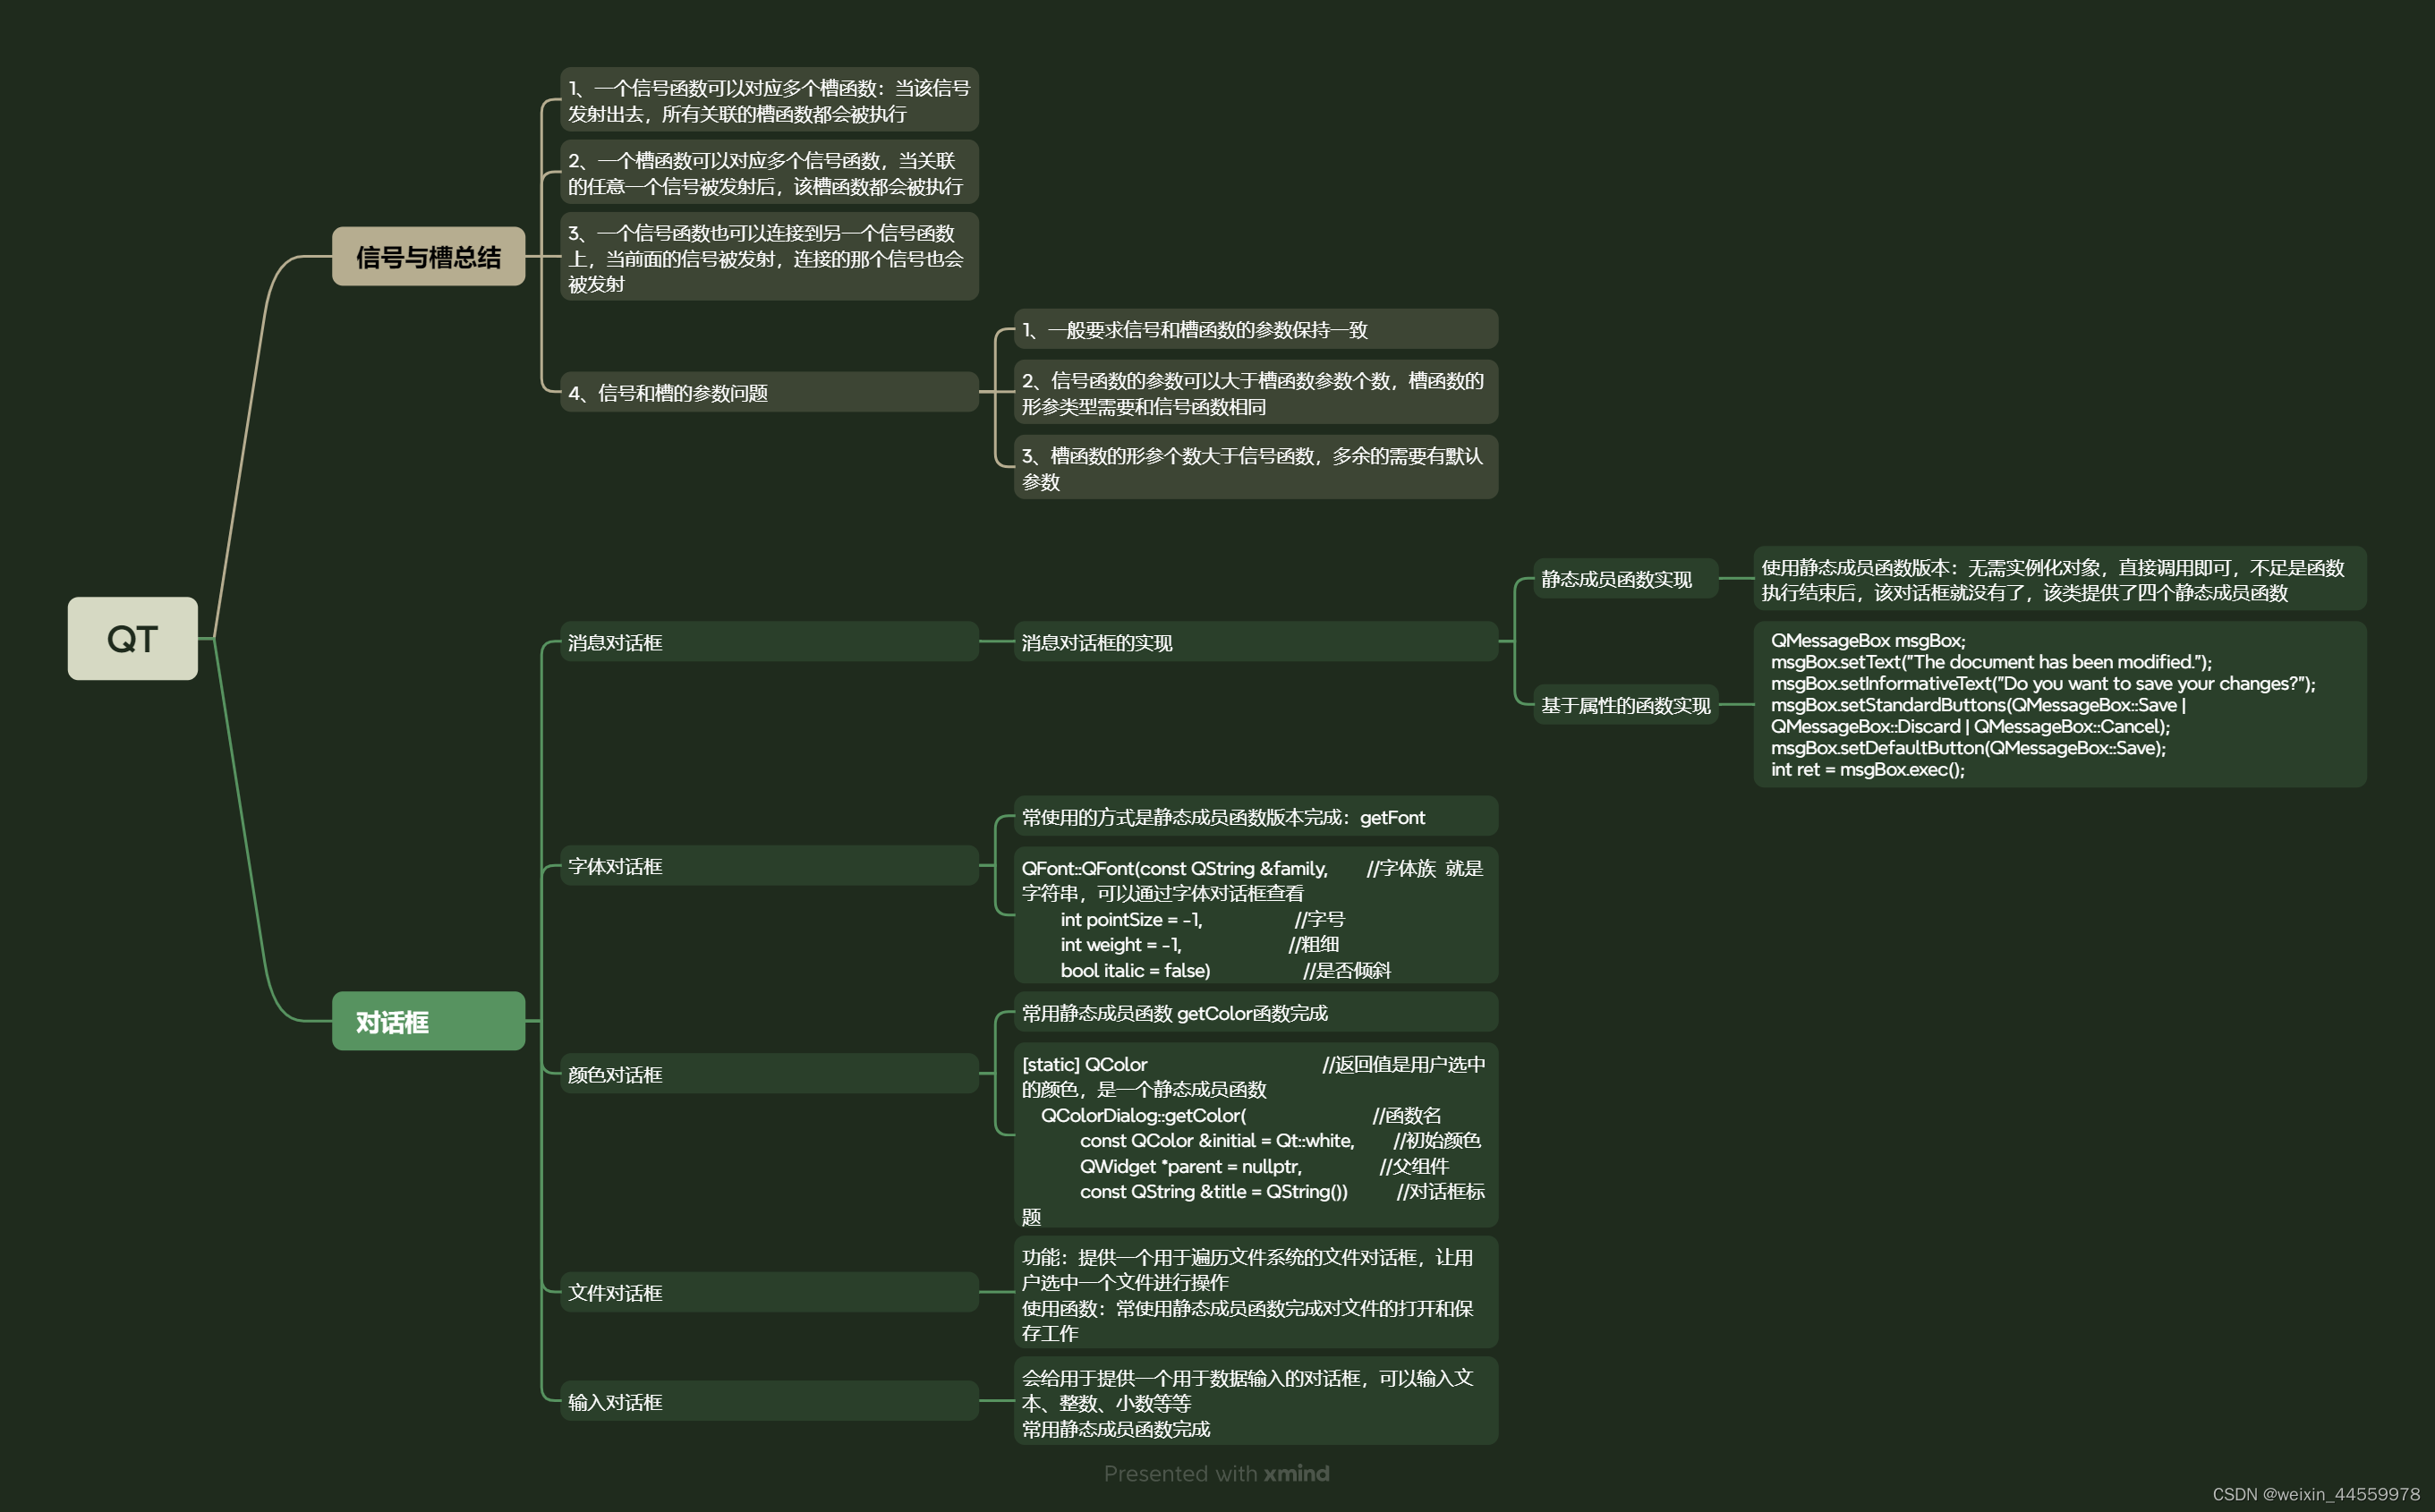Viewport: 2435px width, 1512px height.
Task: Select the 基于属性的函数实现 node
Action: pos(1625,705)
